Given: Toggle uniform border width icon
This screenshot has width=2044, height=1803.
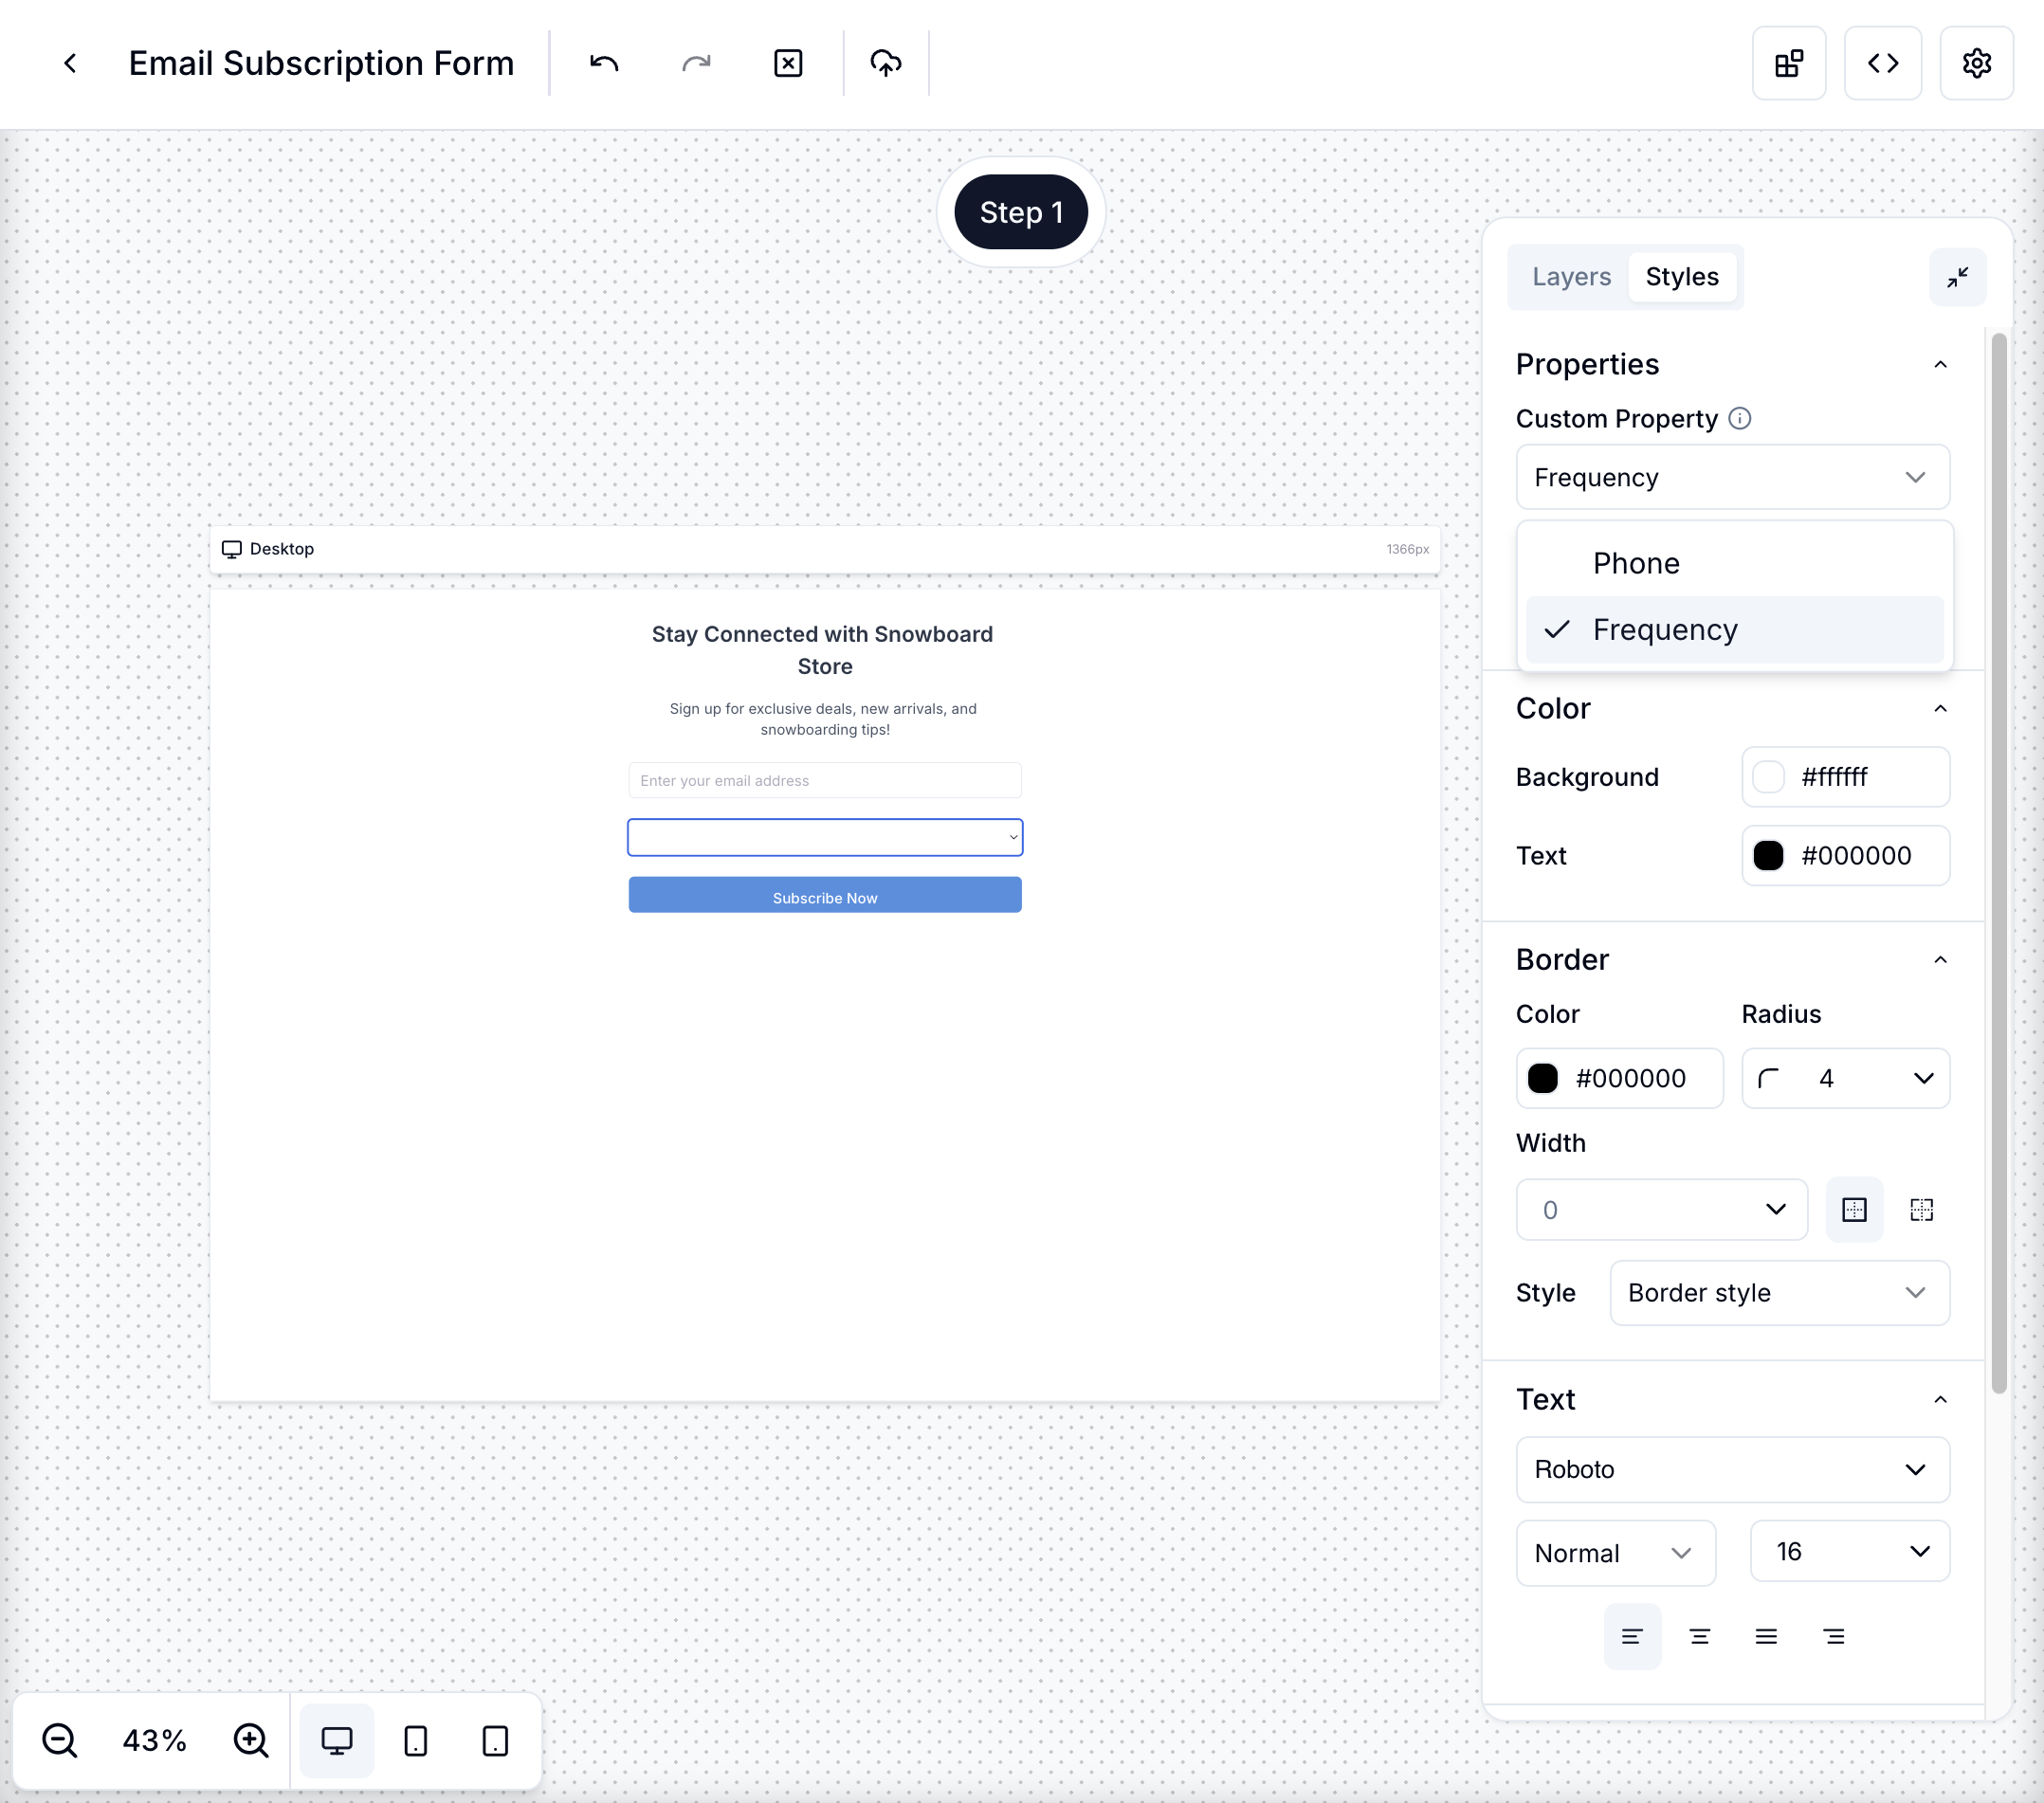Looking at the screenshot, I should [x=1854, y=1210].
